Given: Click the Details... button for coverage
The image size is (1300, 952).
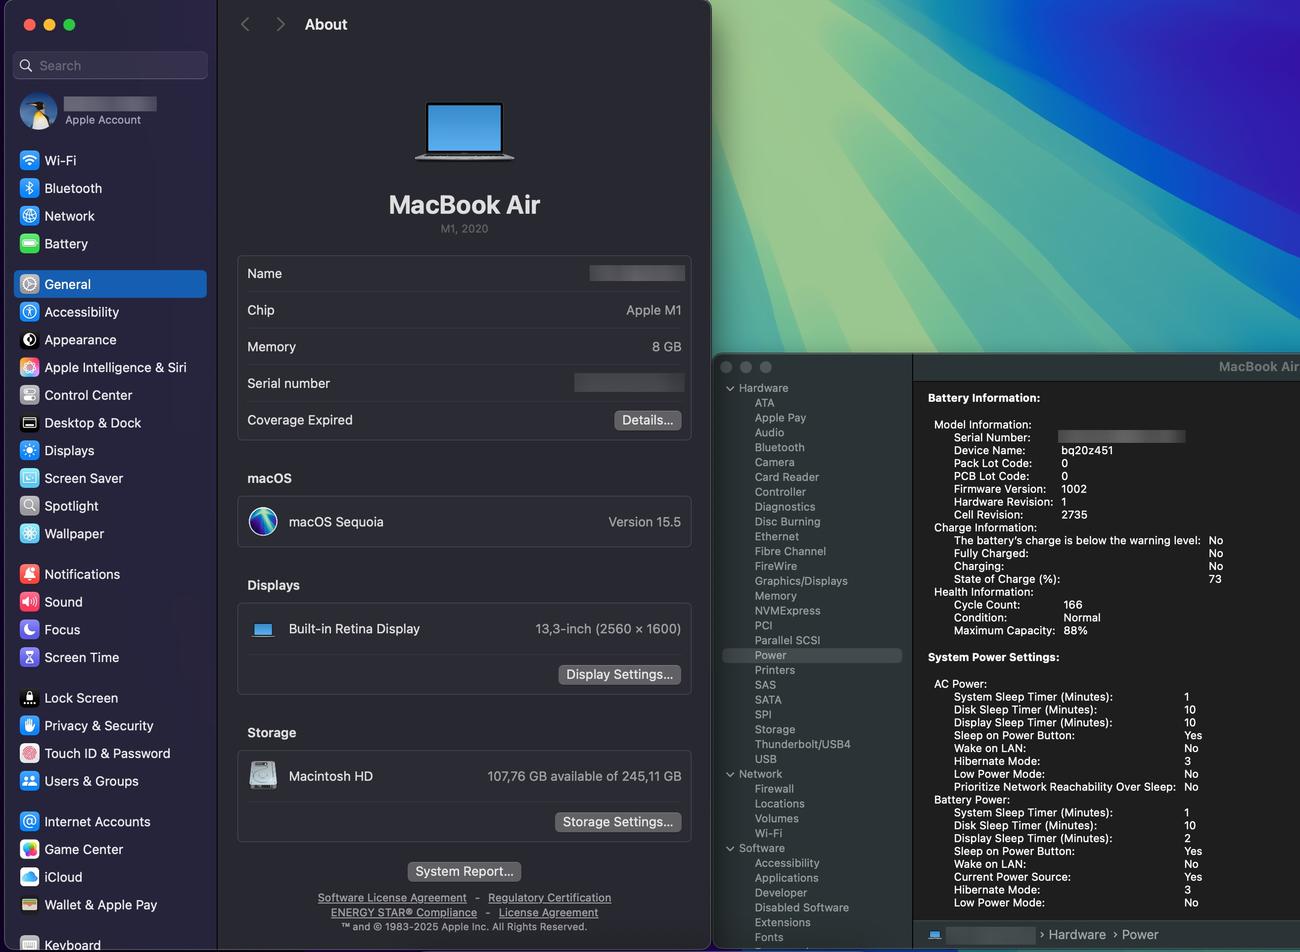Looking at the screenshot, I should coord(647,420).
